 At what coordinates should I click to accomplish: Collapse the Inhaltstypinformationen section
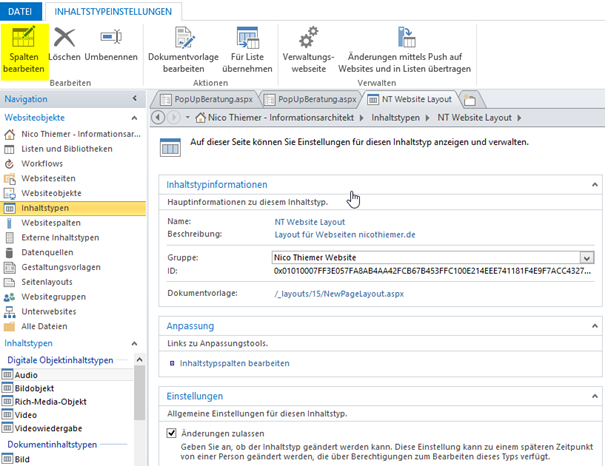coord(595,185)
